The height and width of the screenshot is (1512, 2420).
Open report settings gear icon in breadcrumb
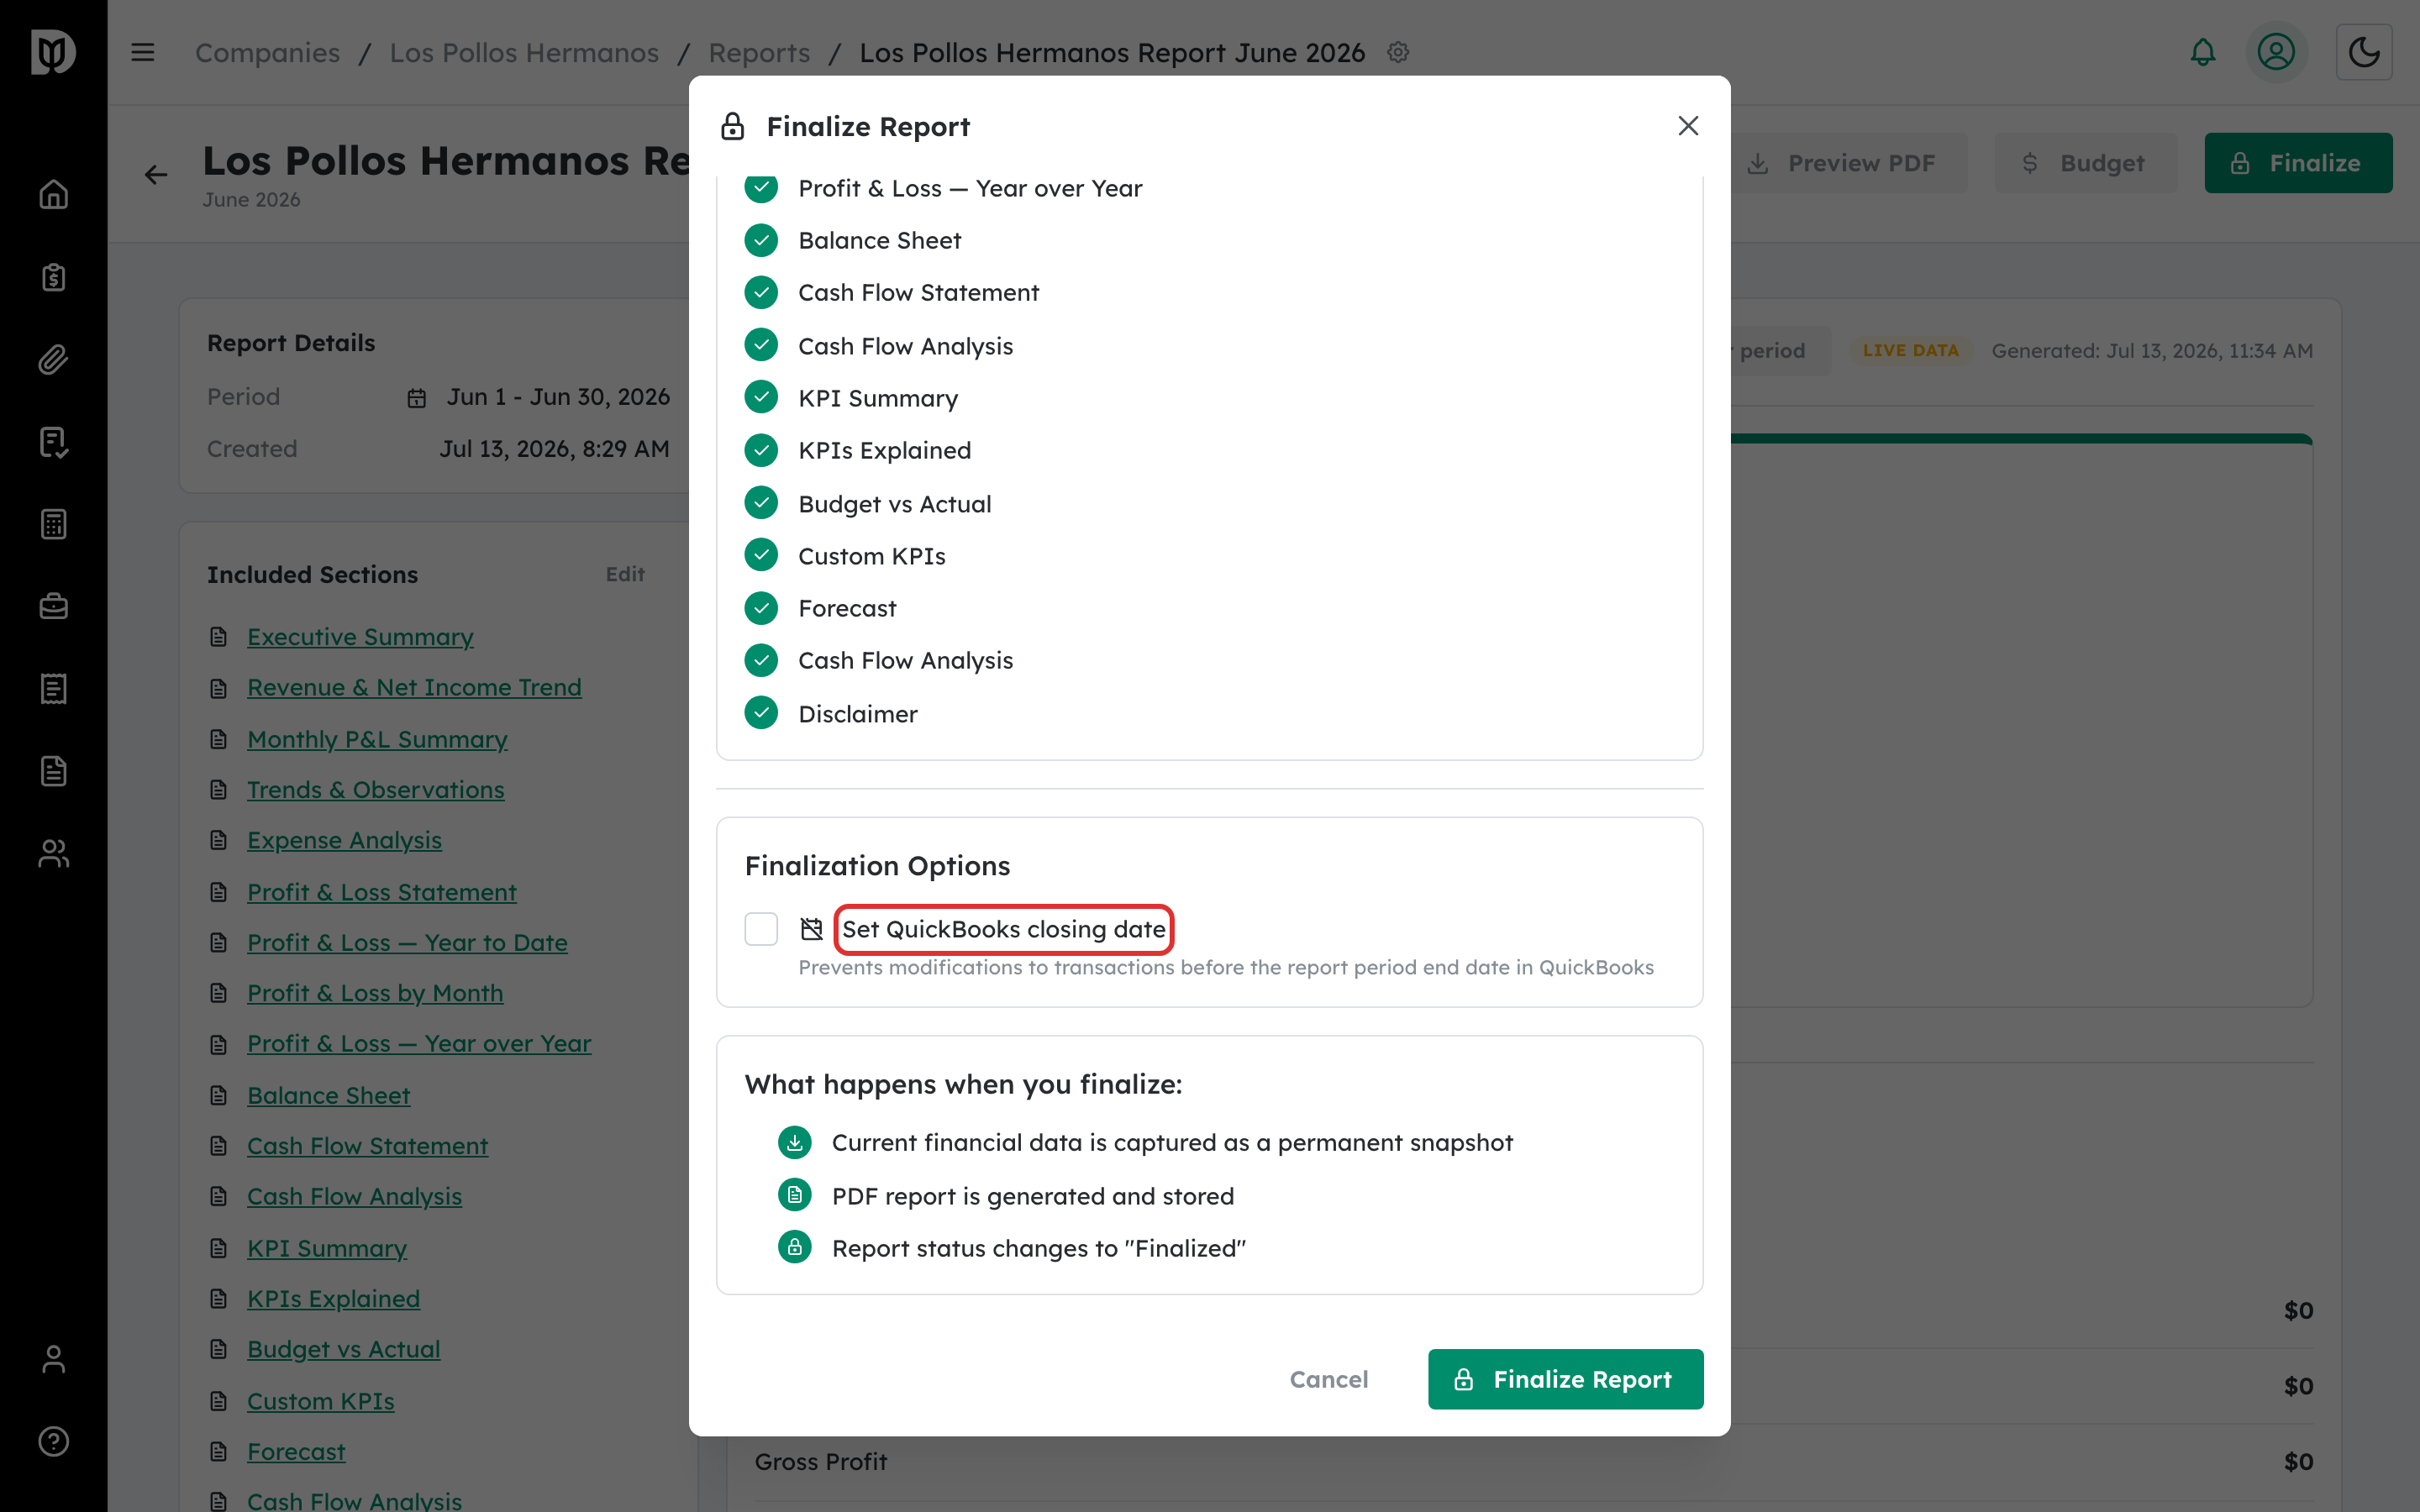1398,52
